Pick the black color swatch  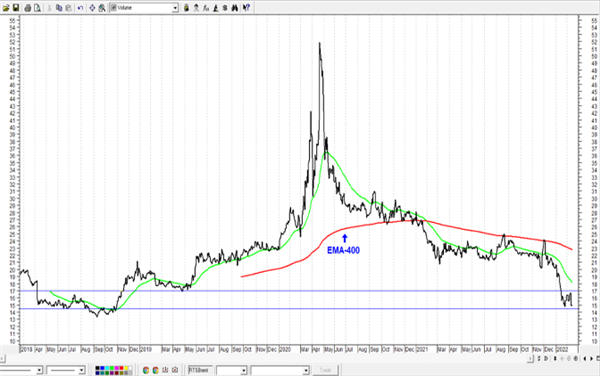97,368
